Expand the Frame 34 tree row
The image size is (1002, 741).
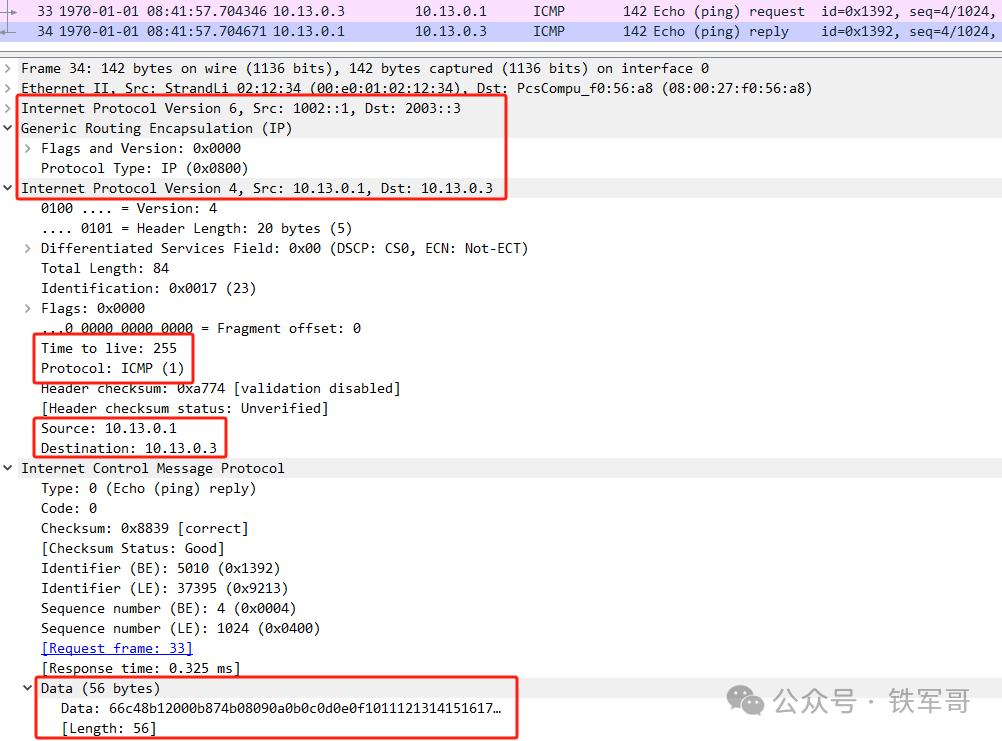[x=8, y=68]
